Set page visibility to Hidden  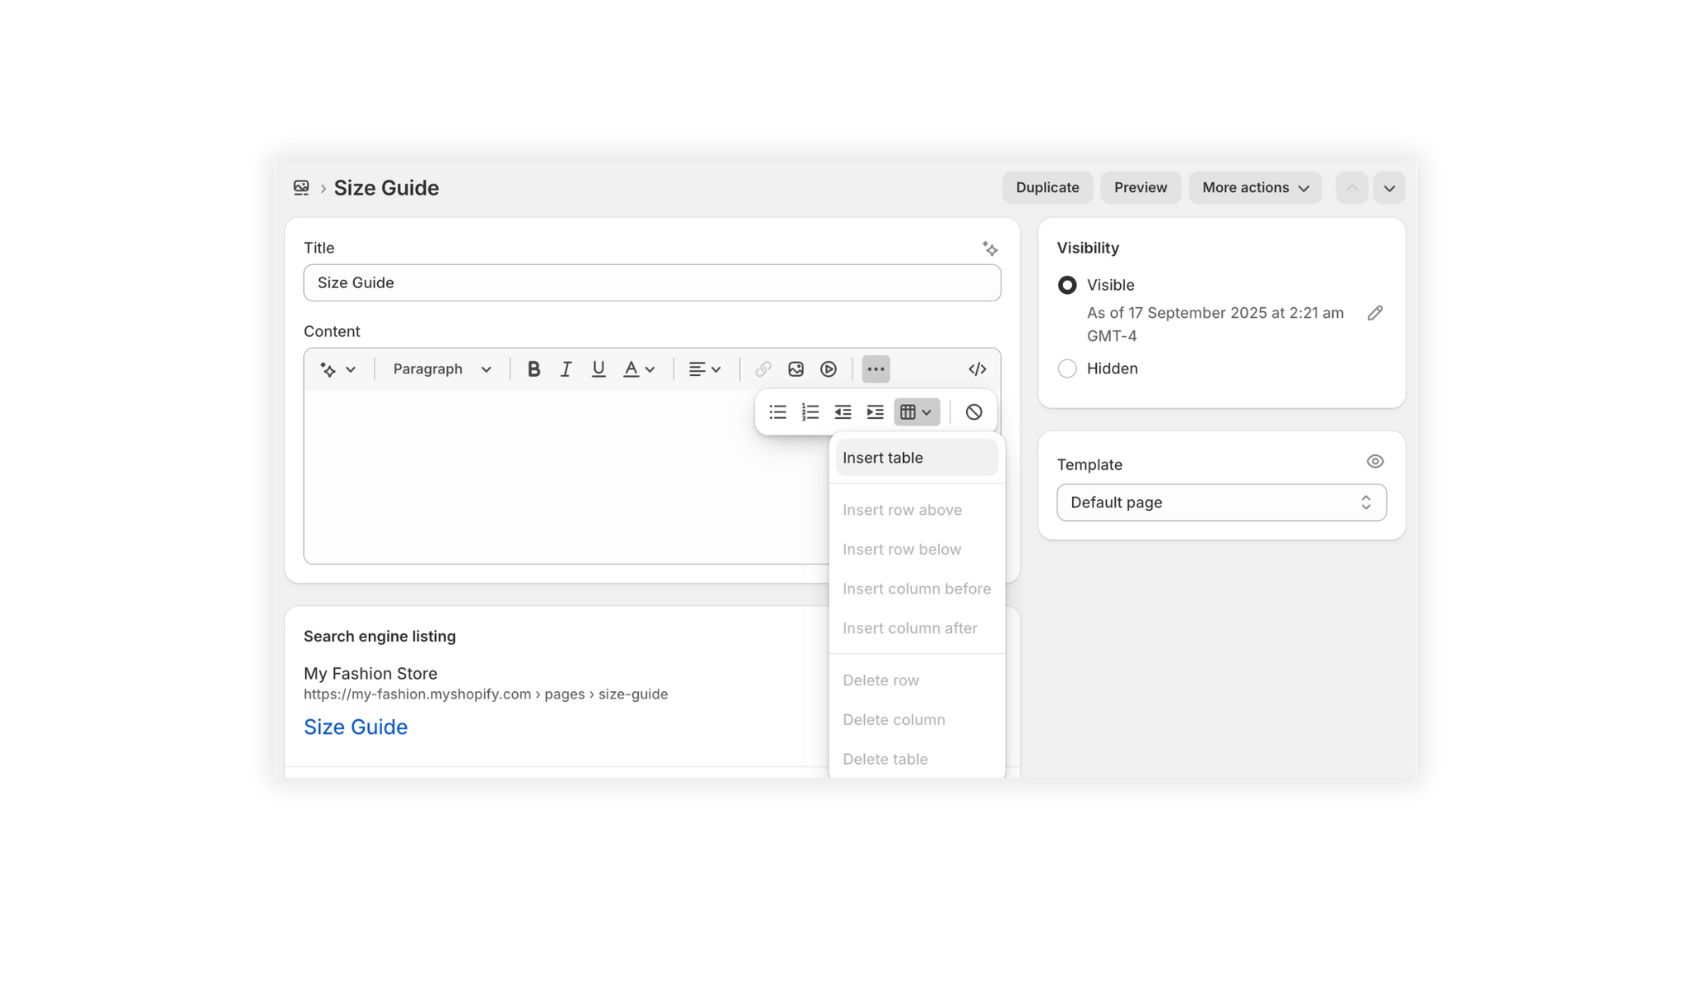[1067, 368]
